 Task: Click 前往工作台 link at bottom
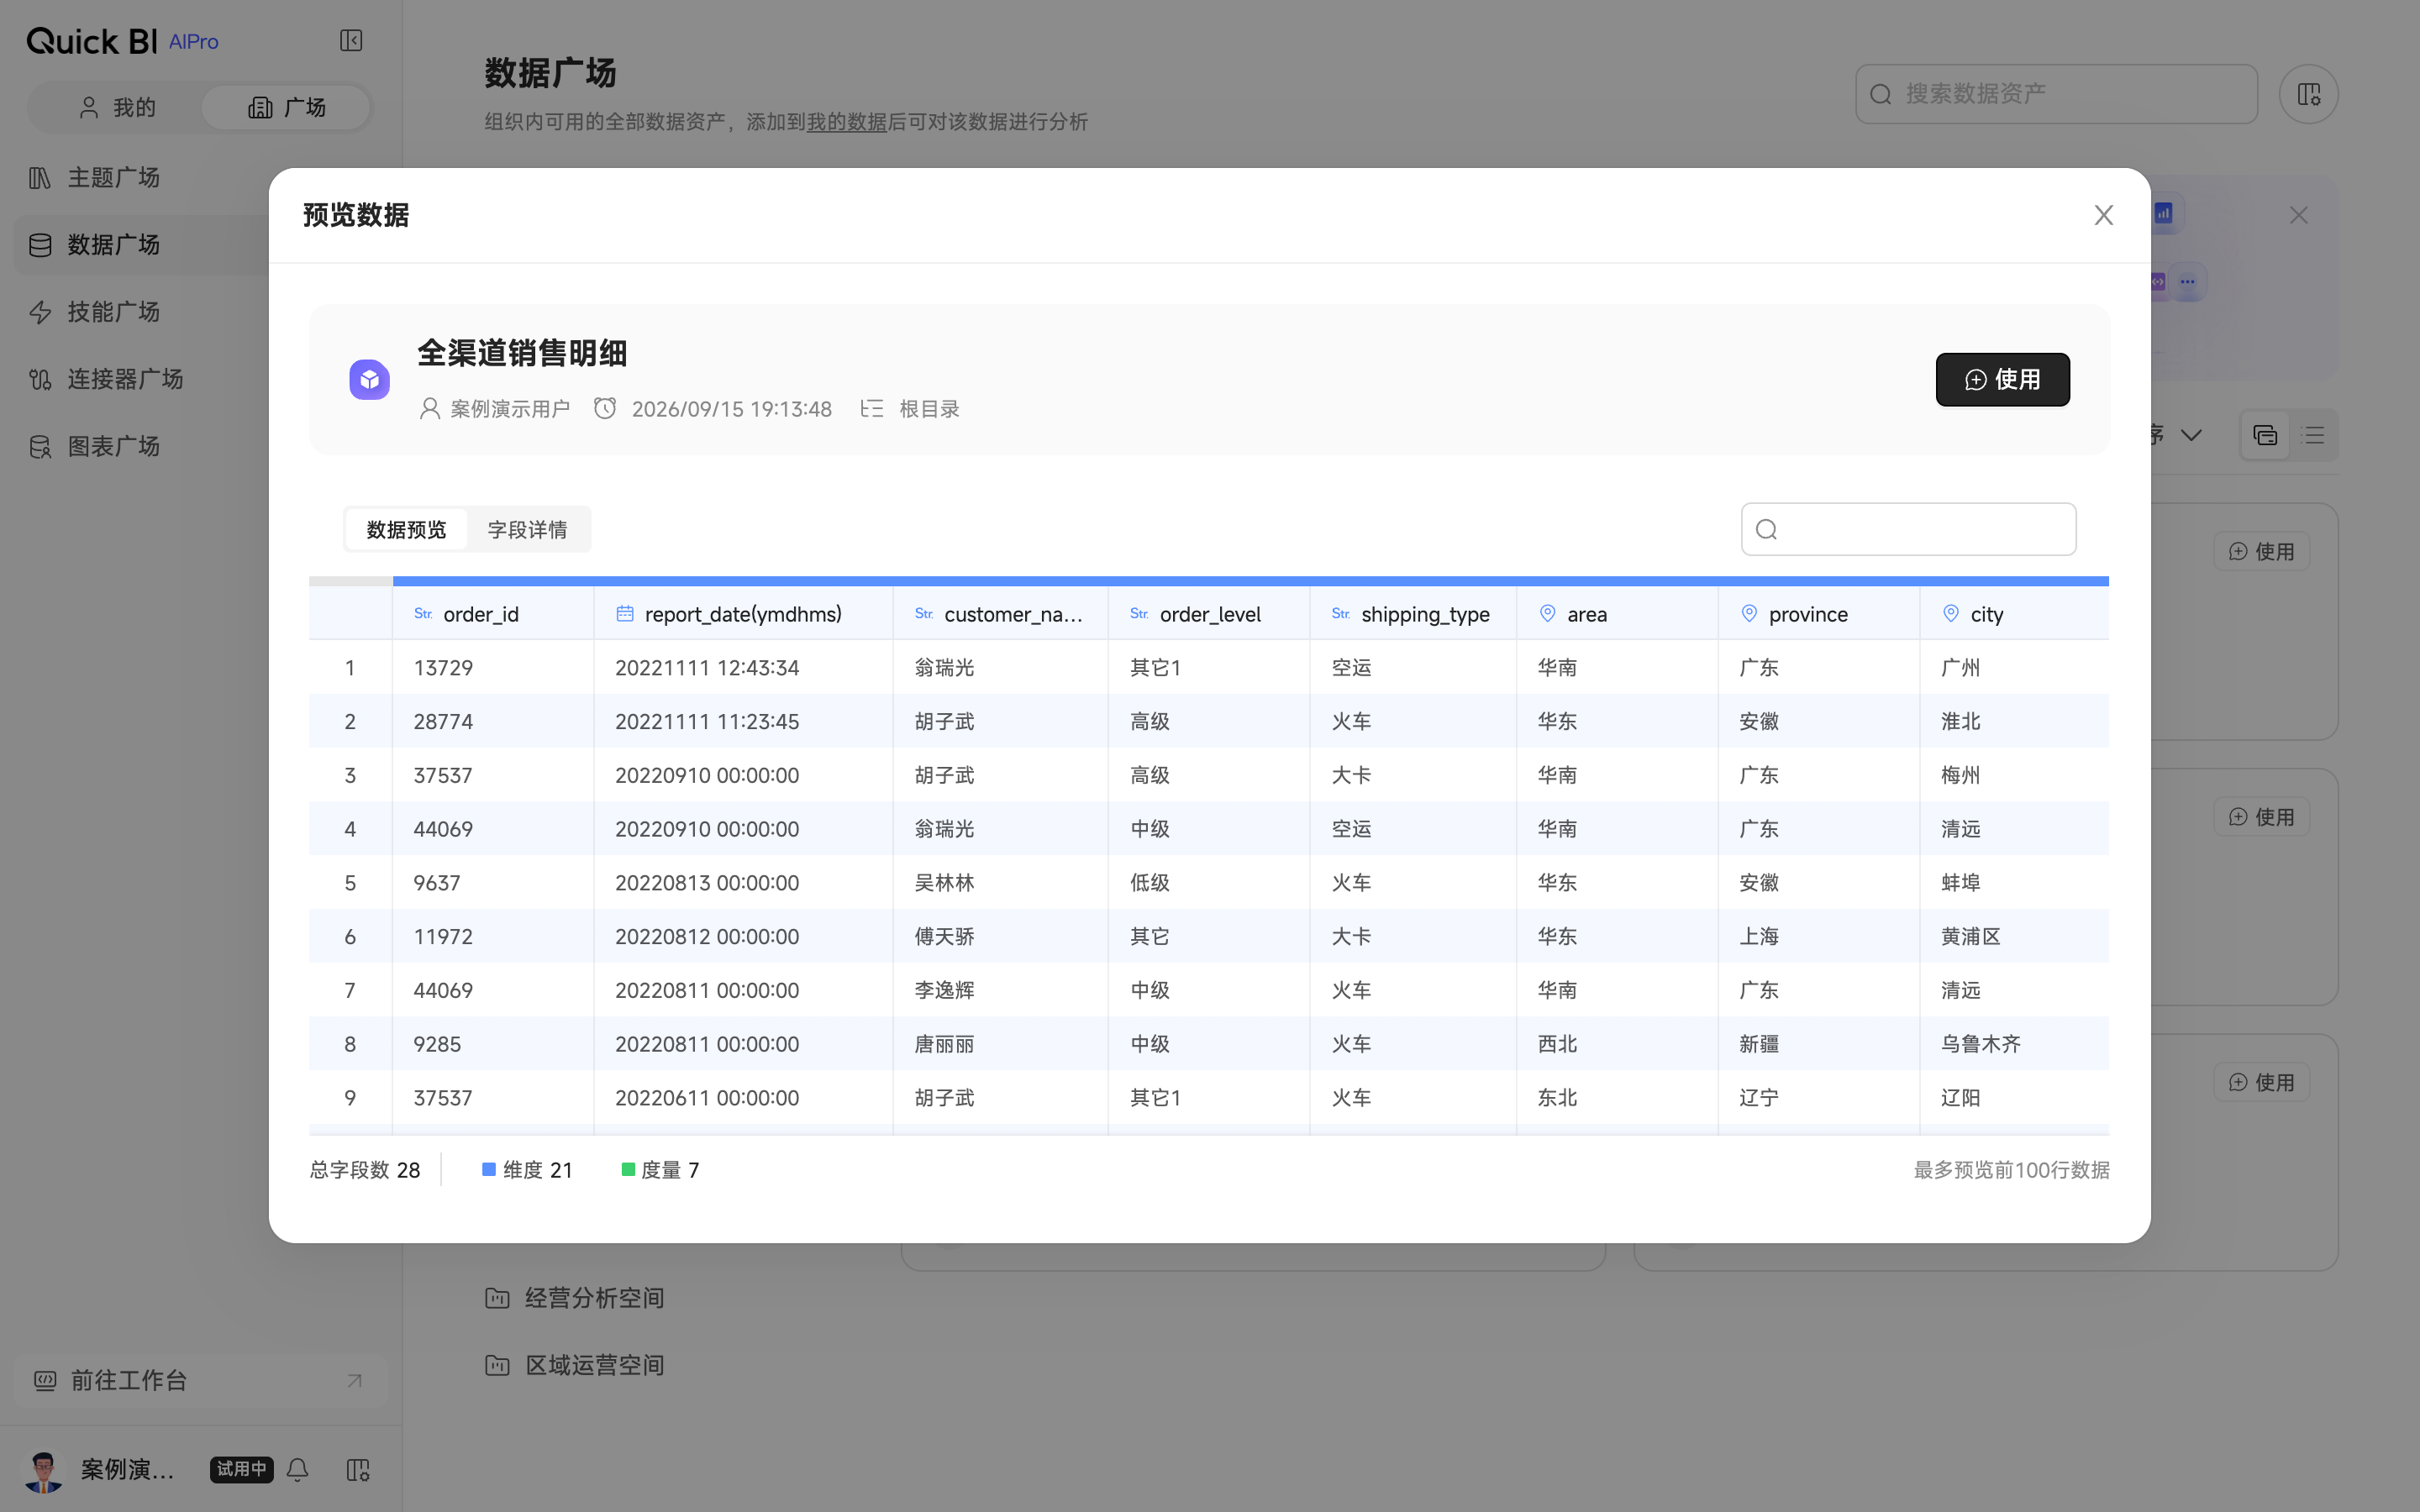200,1380
